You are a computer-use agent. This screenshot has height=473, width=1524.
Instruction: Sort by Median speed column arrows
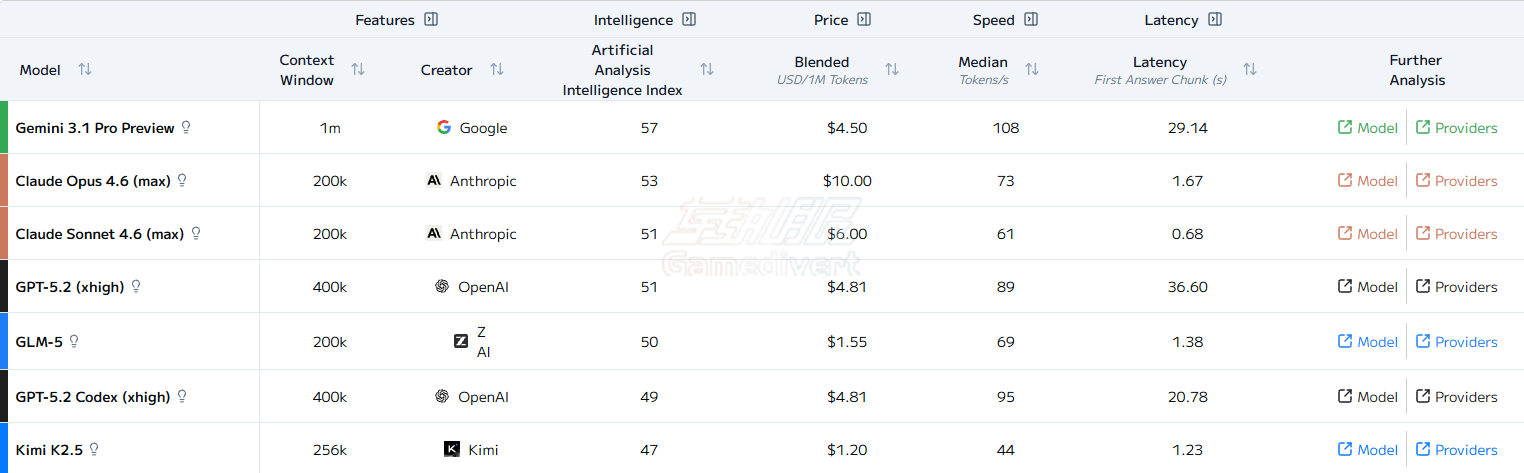pyautogui.click(x=1032, y=70)
